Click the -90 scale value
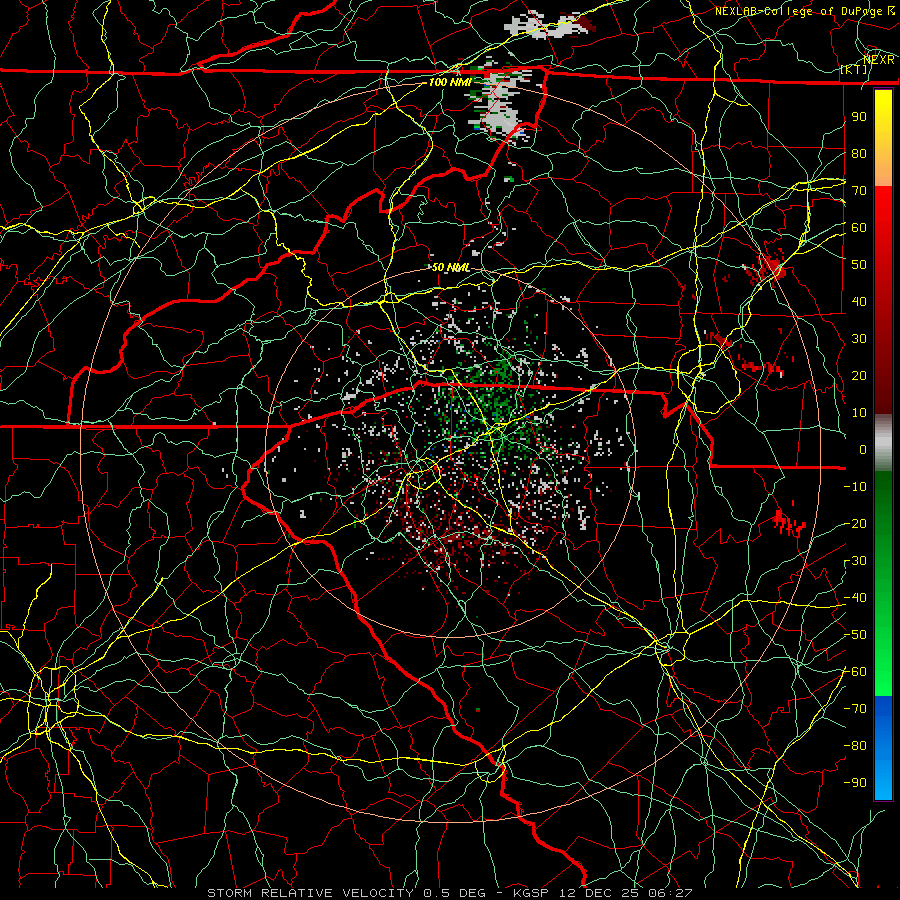The image size is (900, 900). click(855, 783)
